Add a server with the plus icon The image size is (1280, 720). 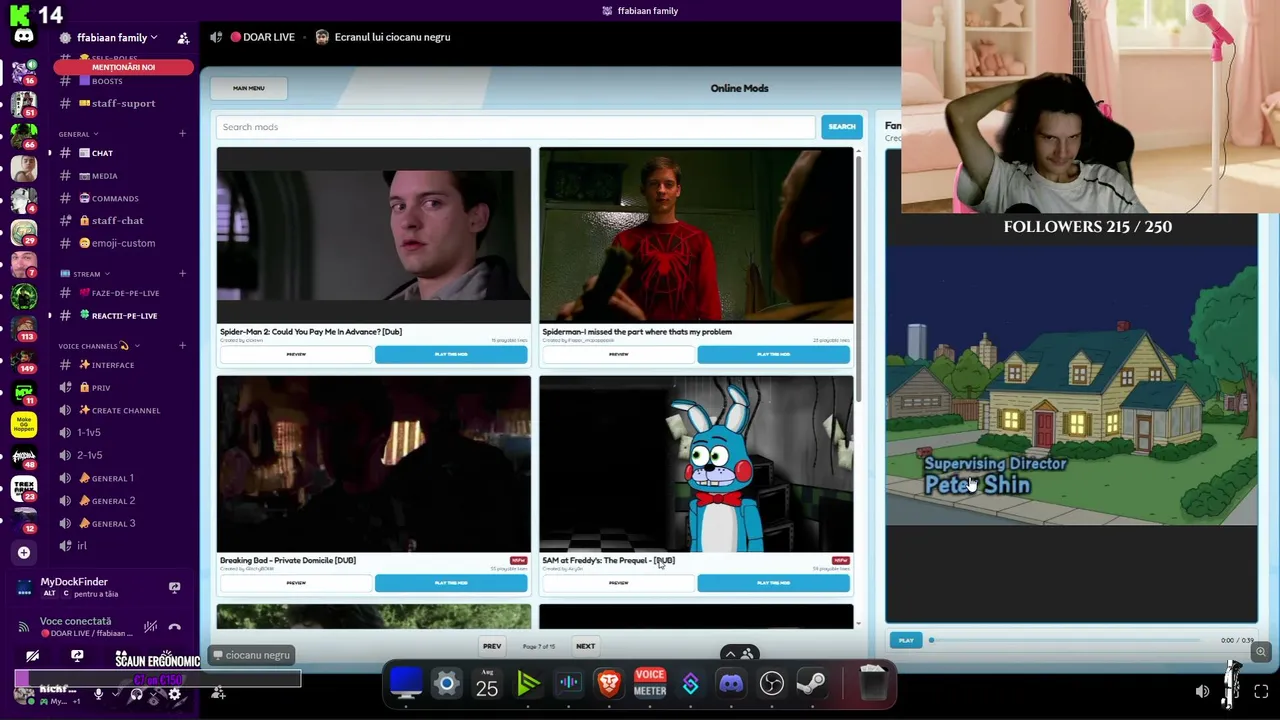pos(24,552)
